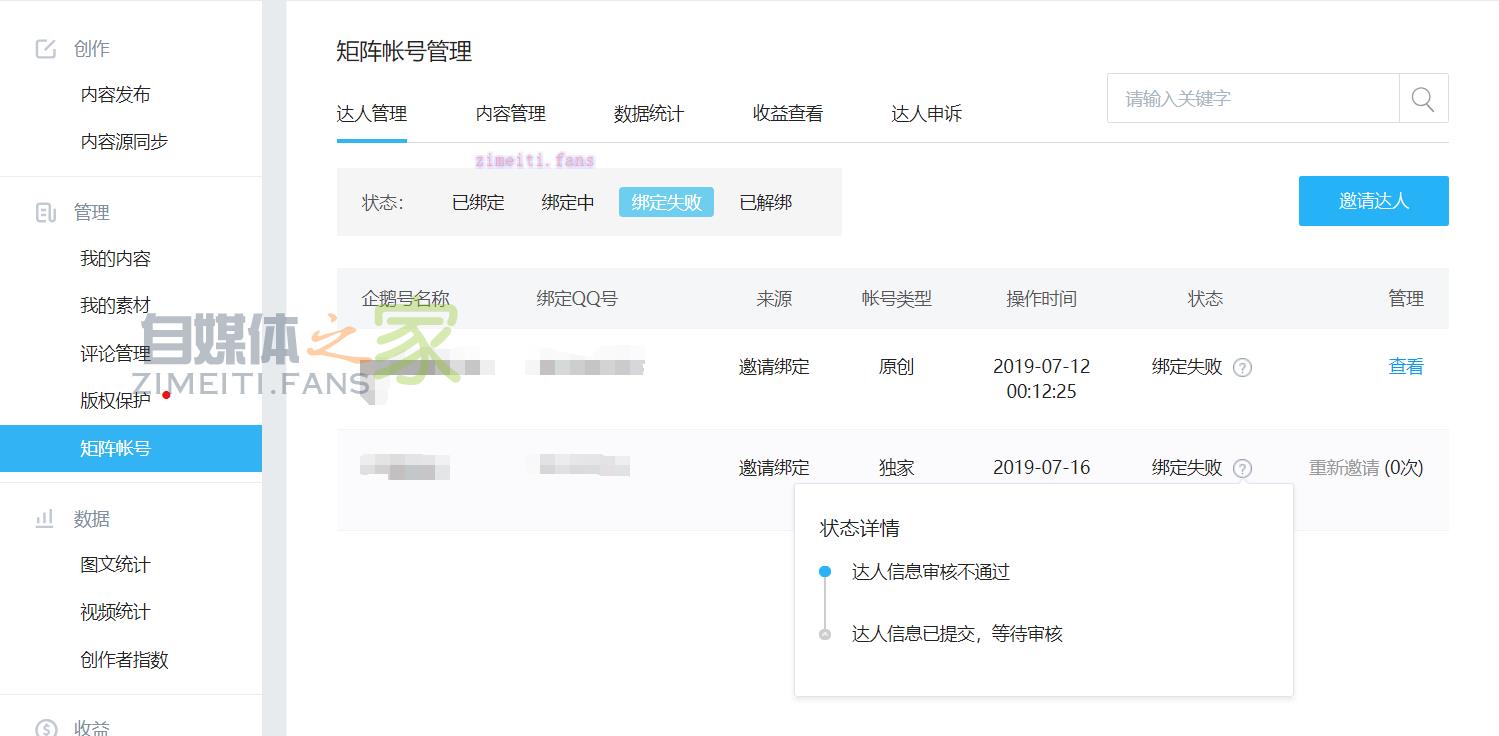The height and width of the screenshot is (736, 1499).
Task: Switch to 内容管理 tab
Action: [x=511, y=114]
